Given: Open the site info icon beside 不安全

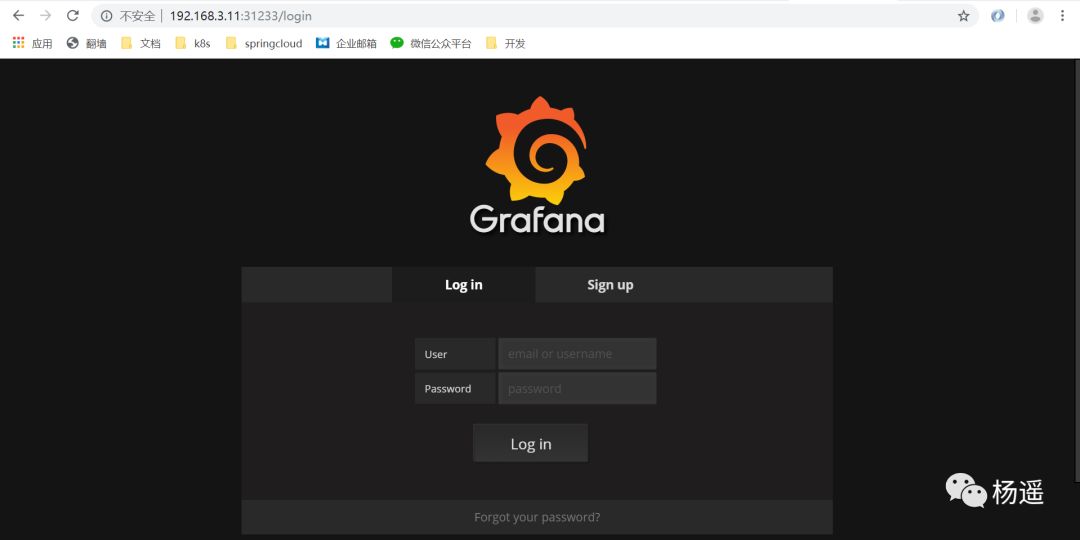Looking at the screenshot, I should click(106, 16).
